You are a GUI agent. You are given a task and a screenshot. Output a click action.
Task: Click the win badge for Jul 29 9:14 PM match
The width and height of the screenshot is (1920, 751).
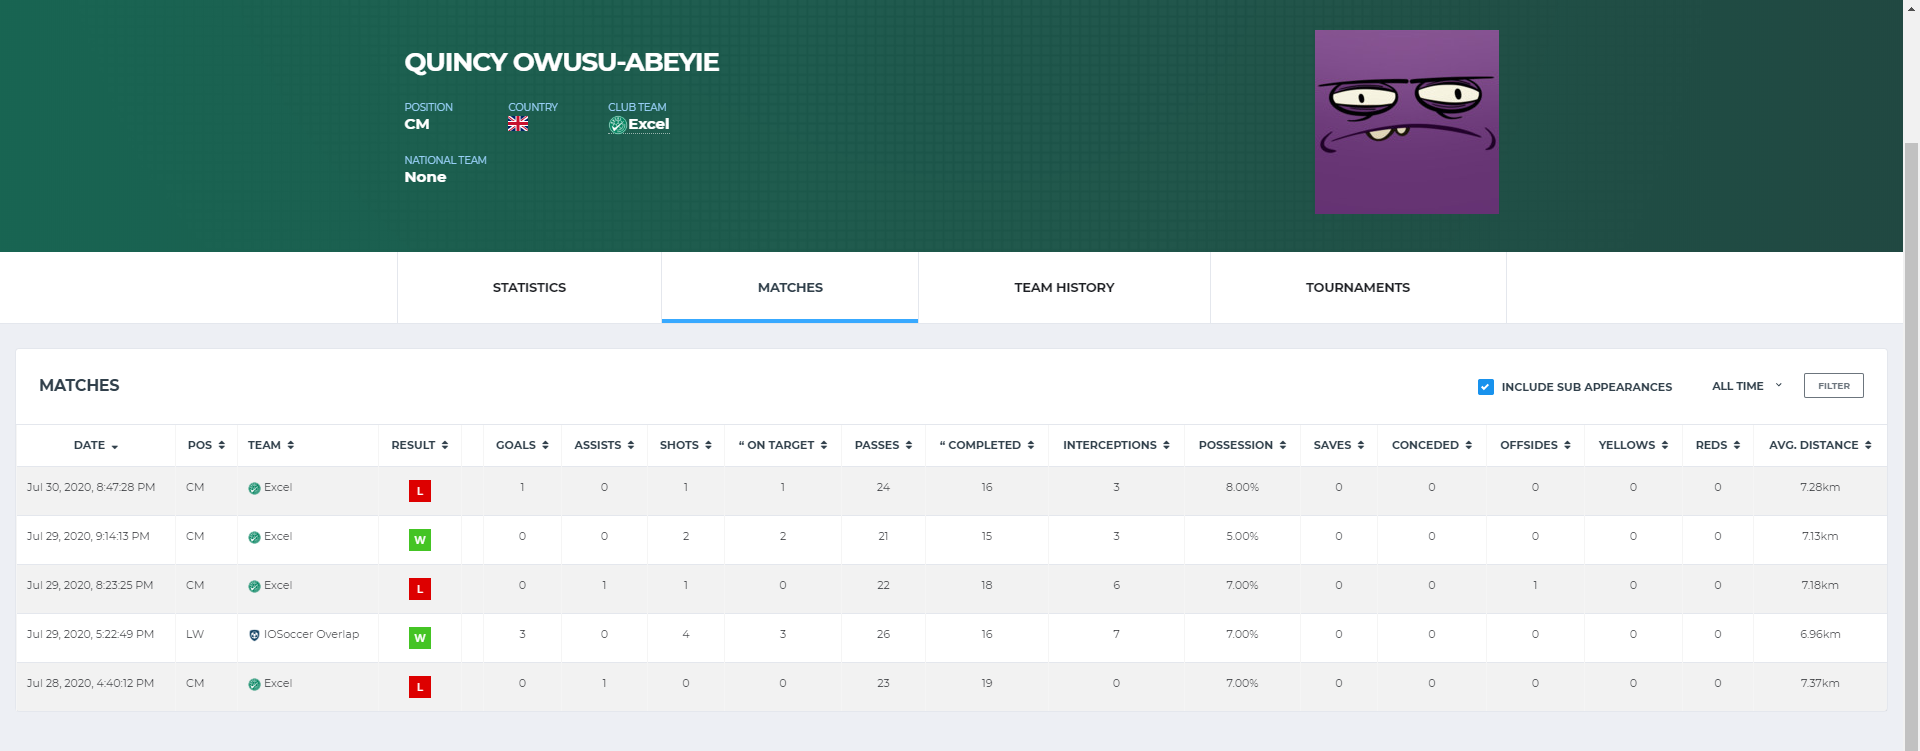(420, 540)
